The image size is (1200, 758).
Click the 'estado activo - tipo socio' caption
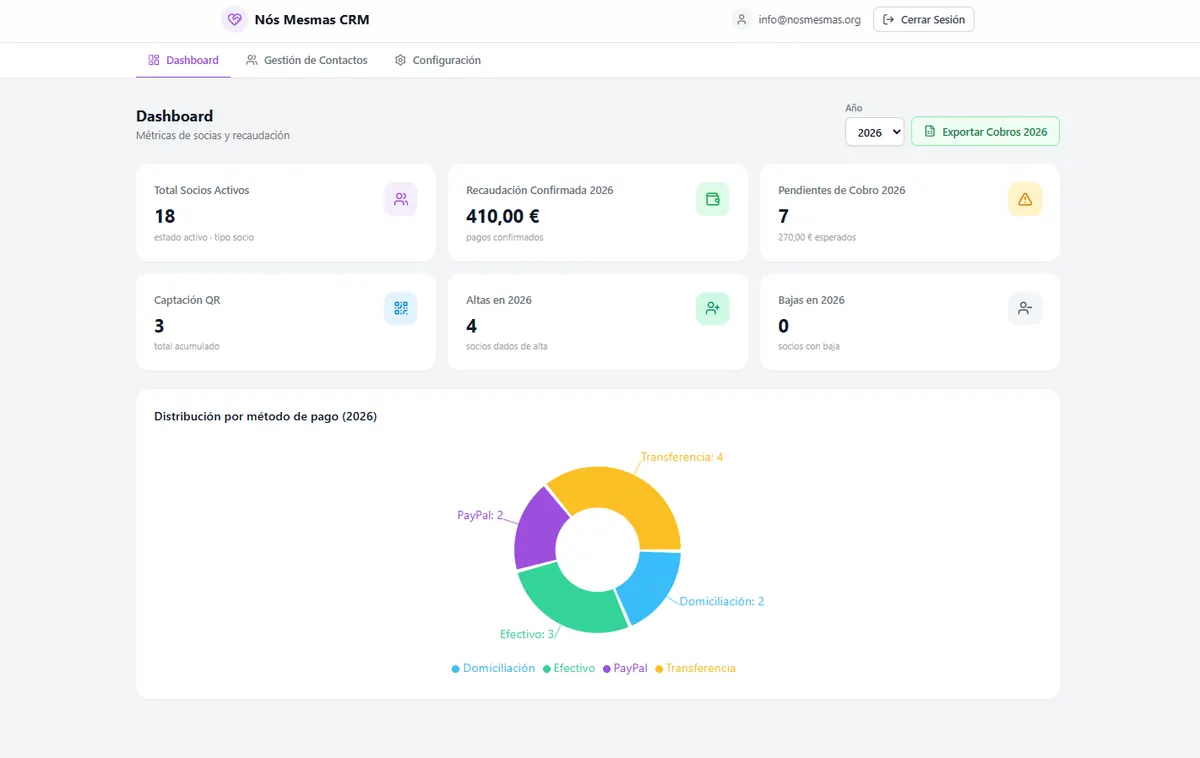204,238
